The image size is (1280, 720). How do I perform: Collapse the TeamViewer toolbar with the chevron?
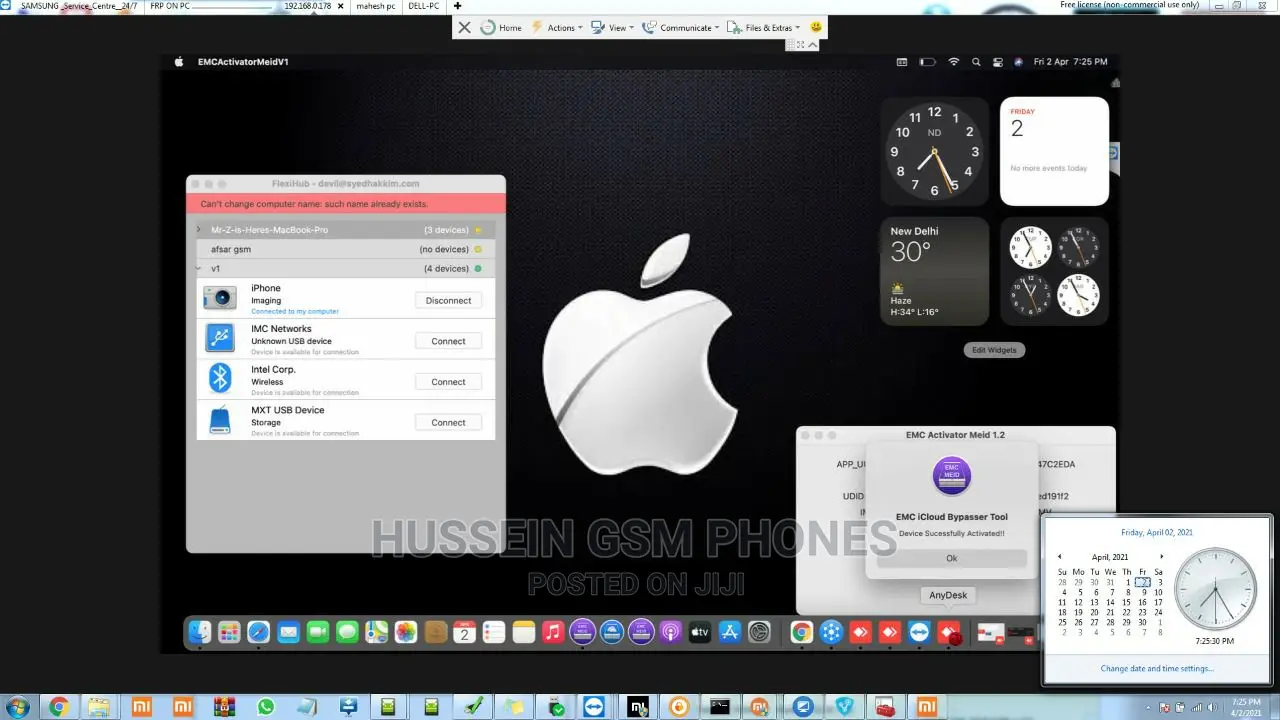813,45
